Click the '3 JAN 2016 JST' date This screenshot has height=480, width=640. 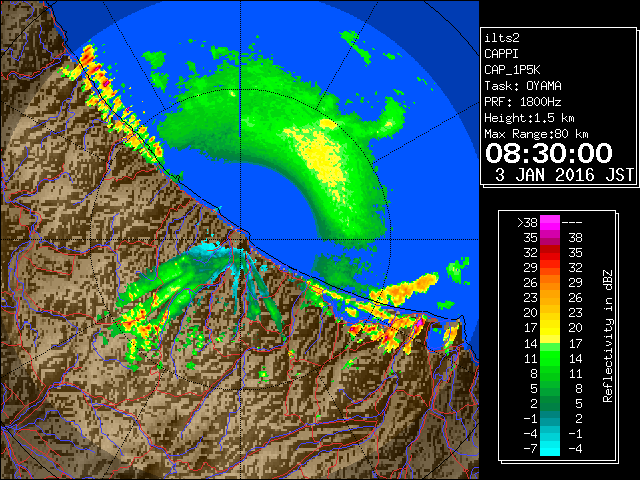tap(564, 175)
